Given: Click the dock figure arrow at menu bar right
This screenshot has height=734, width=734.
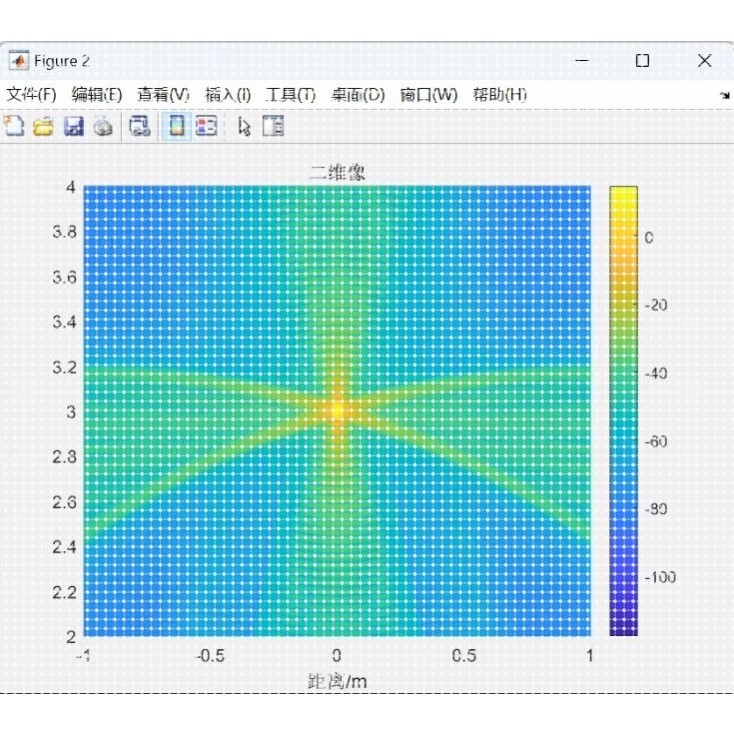Looking at the screenshot, I should click(x=725, y=95).
